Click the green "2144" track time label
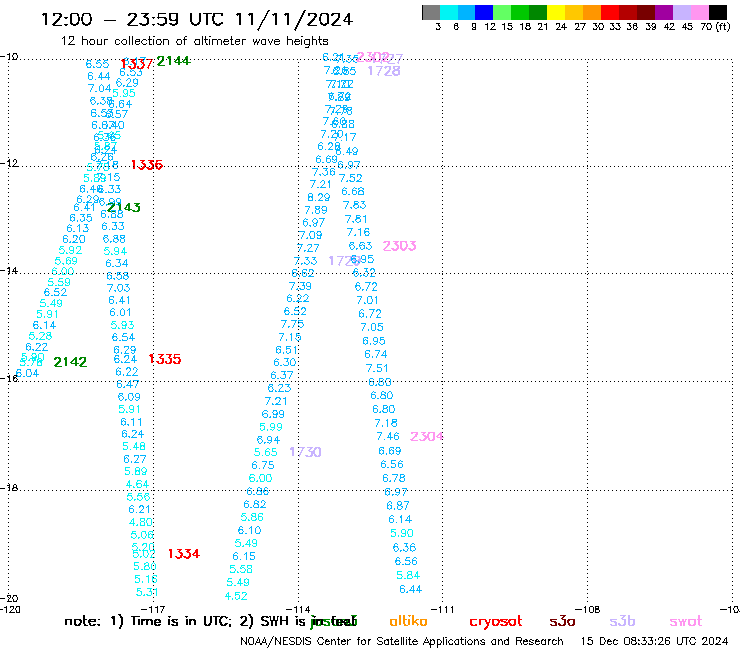Image resolution: width=740 pixels, height=650 pixels. tap(173, 61)
